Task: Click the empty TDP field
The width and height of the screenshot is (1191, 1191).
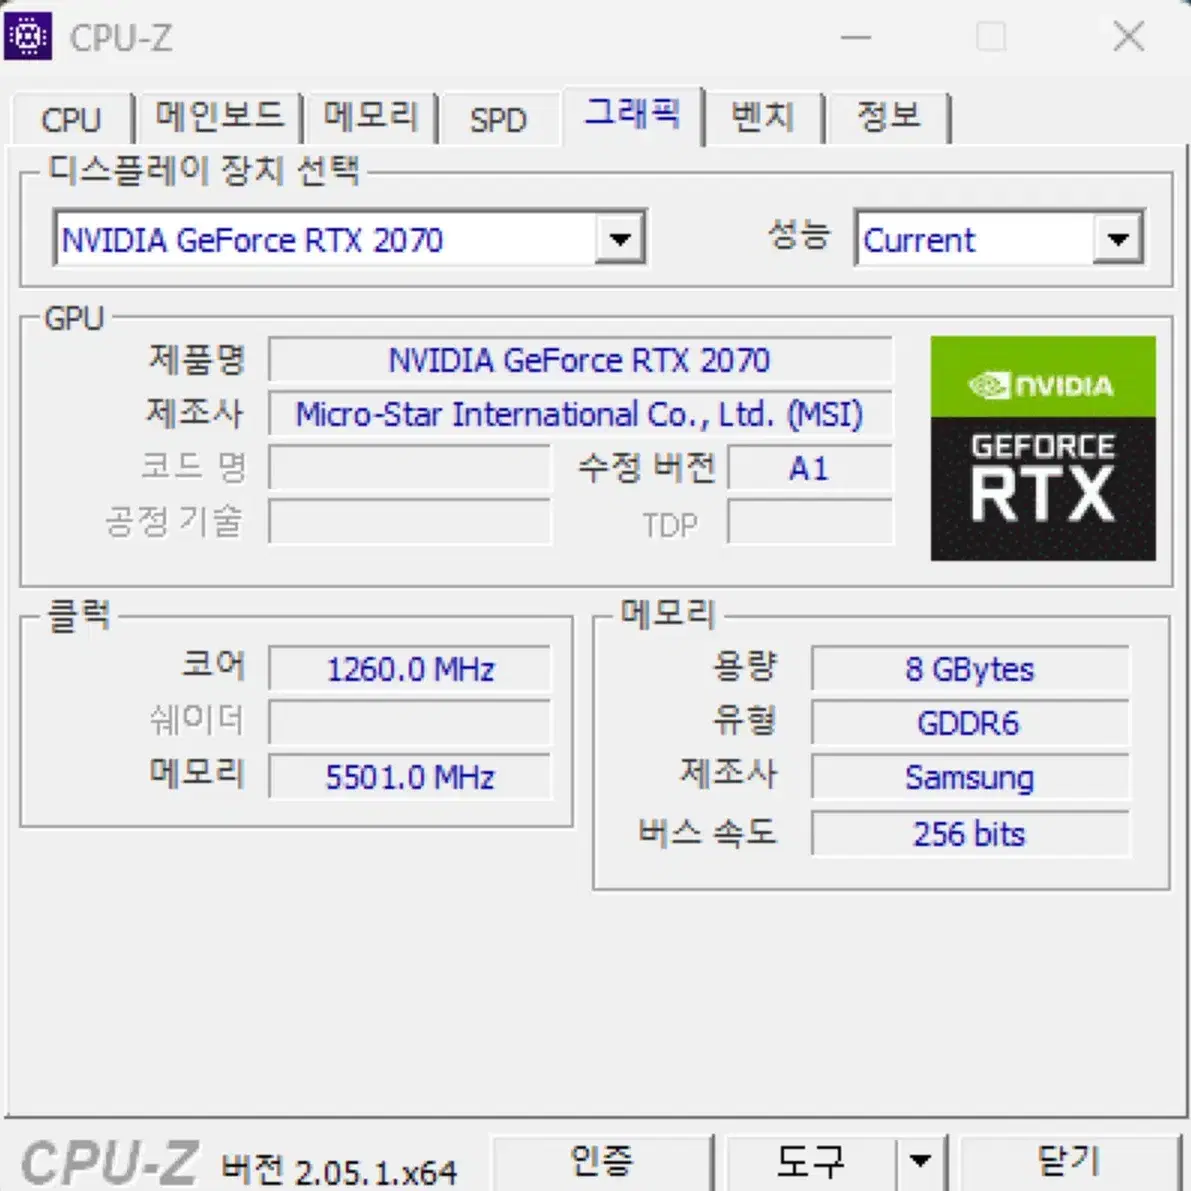Action: 810,522
